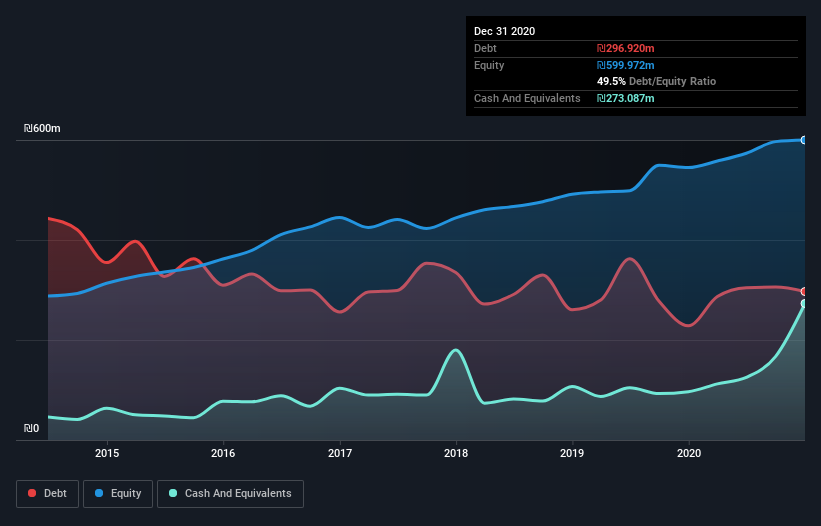Click the Equity label in tooltip
Viewport: 821px width, 526px height.
489,65
